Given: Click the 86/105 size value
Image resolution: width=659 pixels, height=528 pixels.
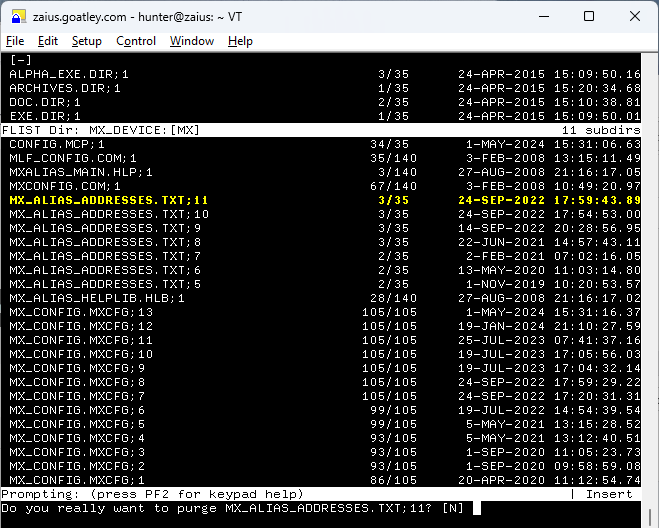Looking at the screenshot, I should (393, 480).
